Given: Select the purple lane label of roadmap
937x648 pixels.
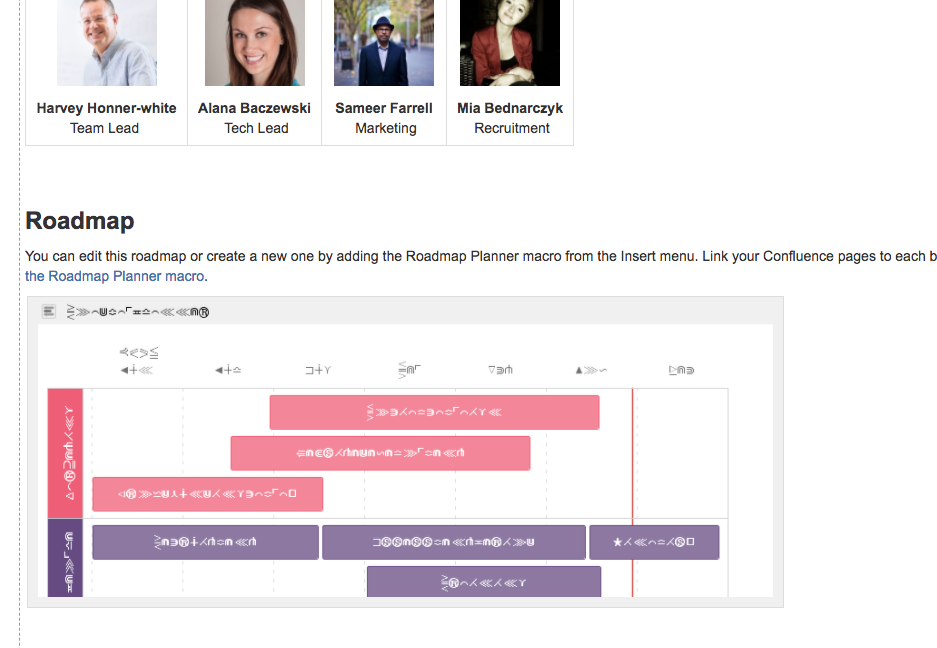Looking at the screenshot, I should 65,558.
